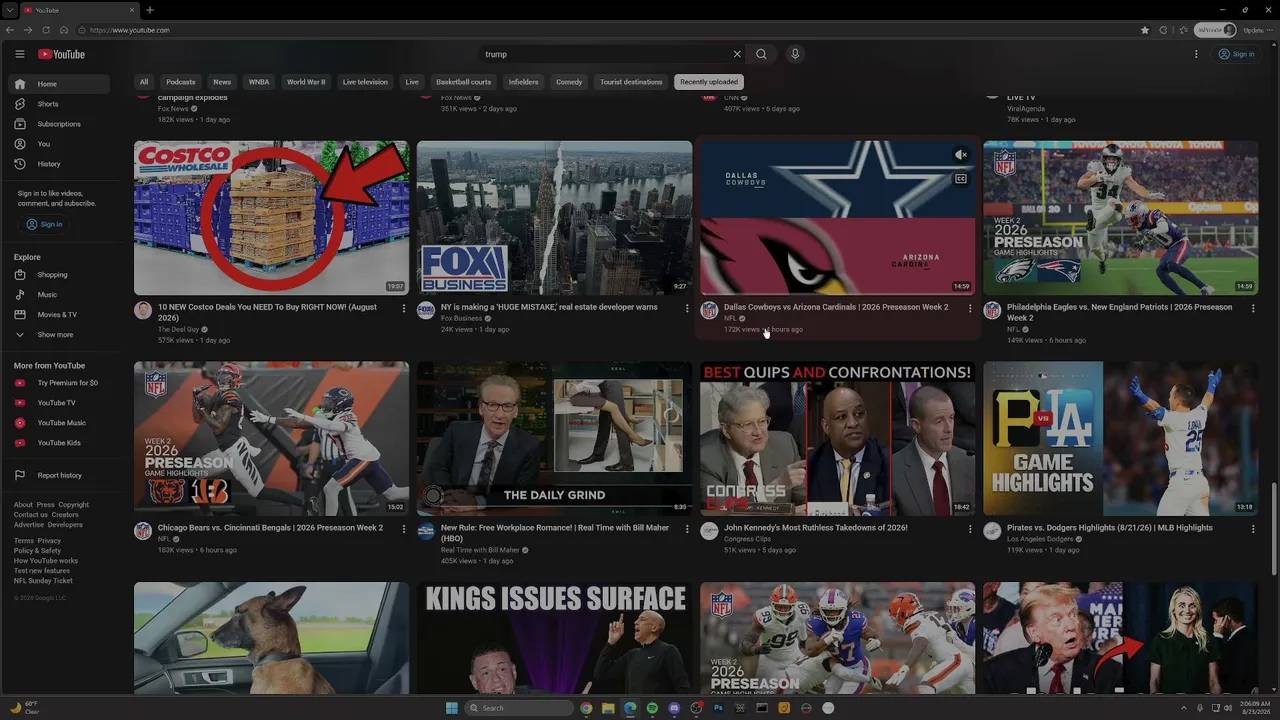Clear the search box text
This screenshot has width=1280, height=720.
(x=737, y=54)
